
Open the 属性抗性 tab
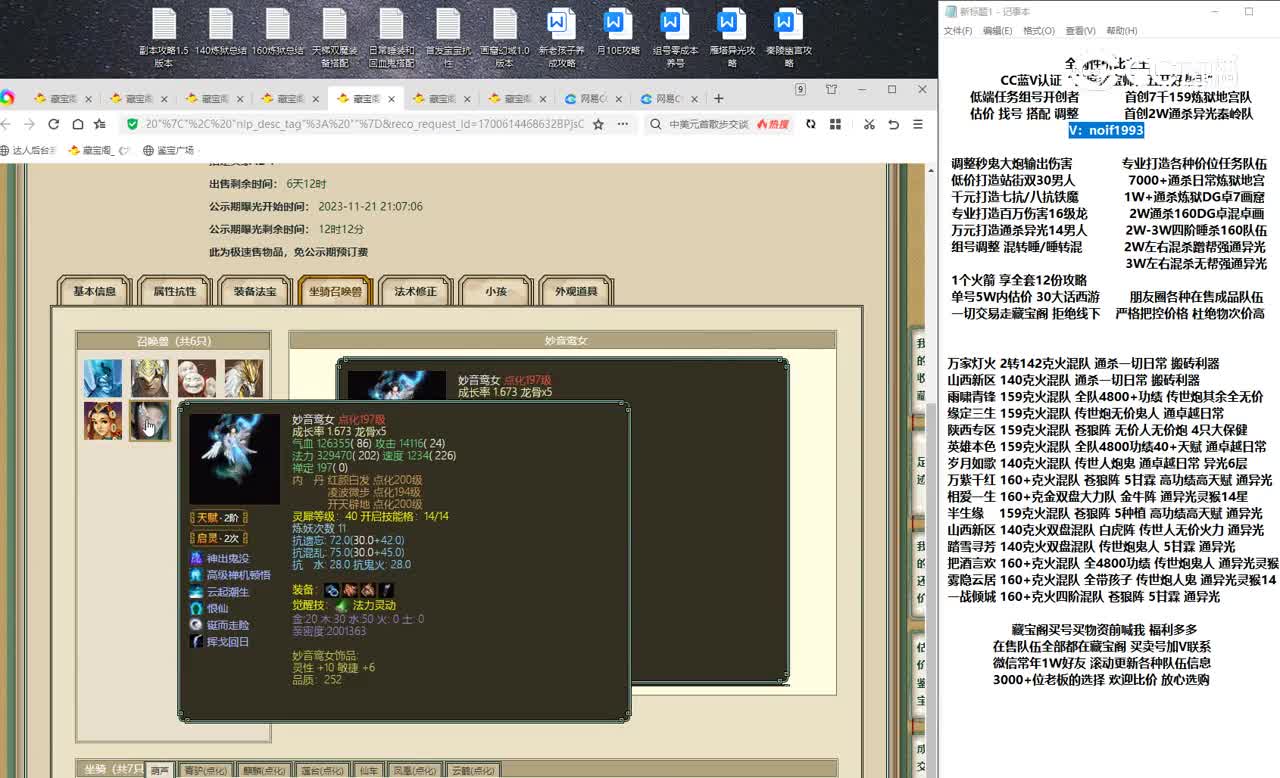175,291
